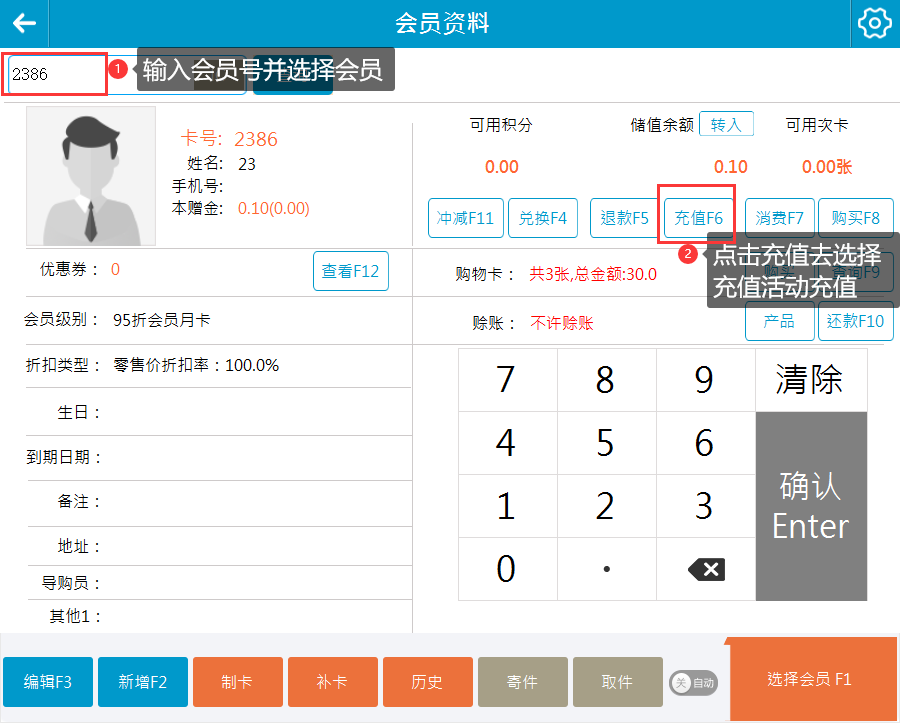
Task: Select the 兑换F4 exchange button
Action: pos(543,218)
